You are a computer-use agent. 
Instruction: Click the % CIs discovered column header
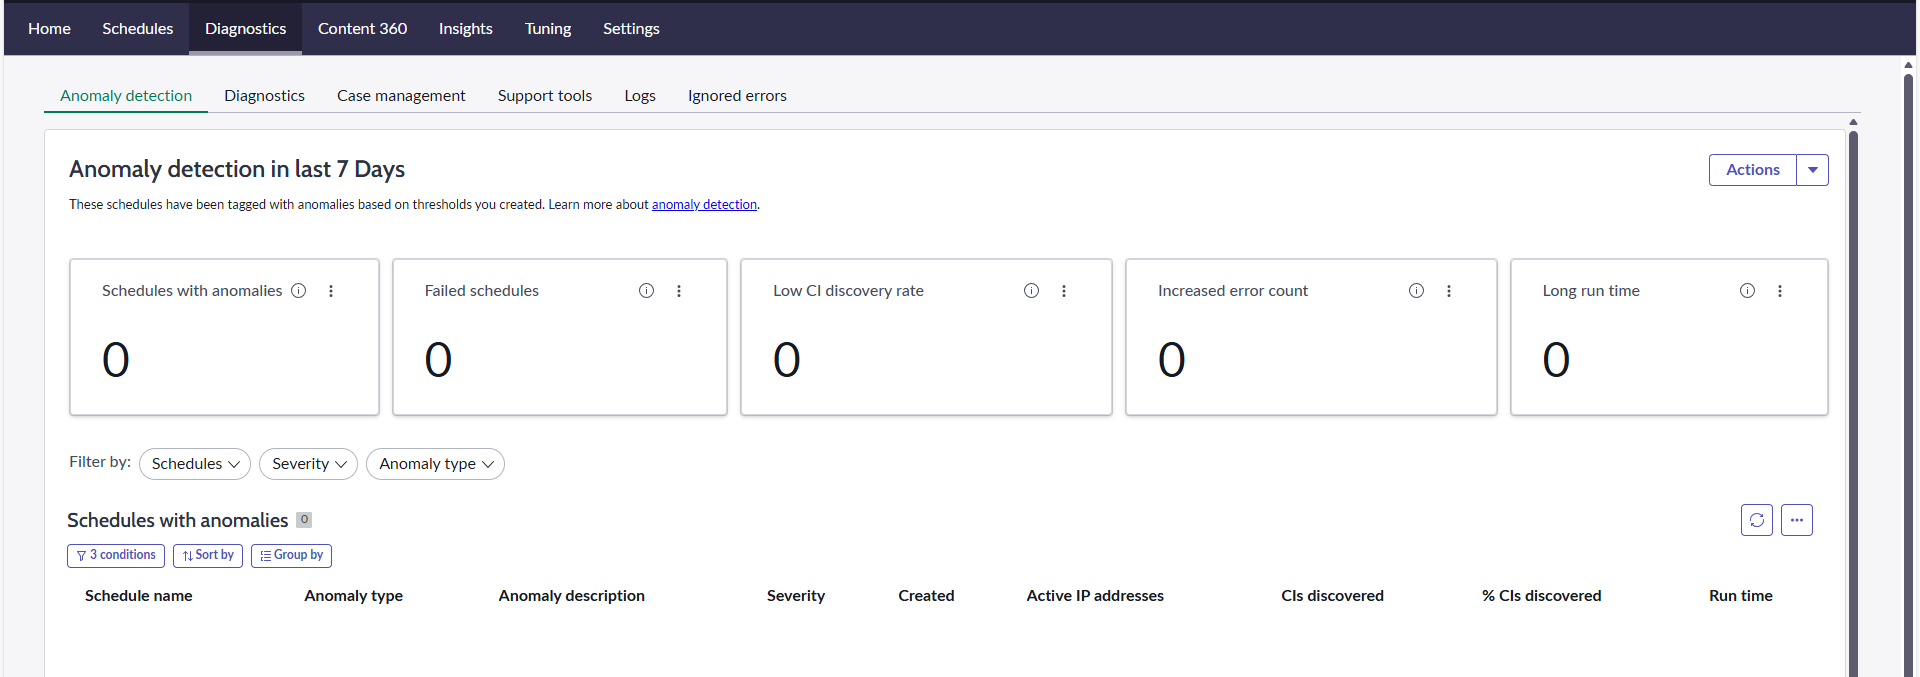pyautogui.click(x=1542, y=596)
